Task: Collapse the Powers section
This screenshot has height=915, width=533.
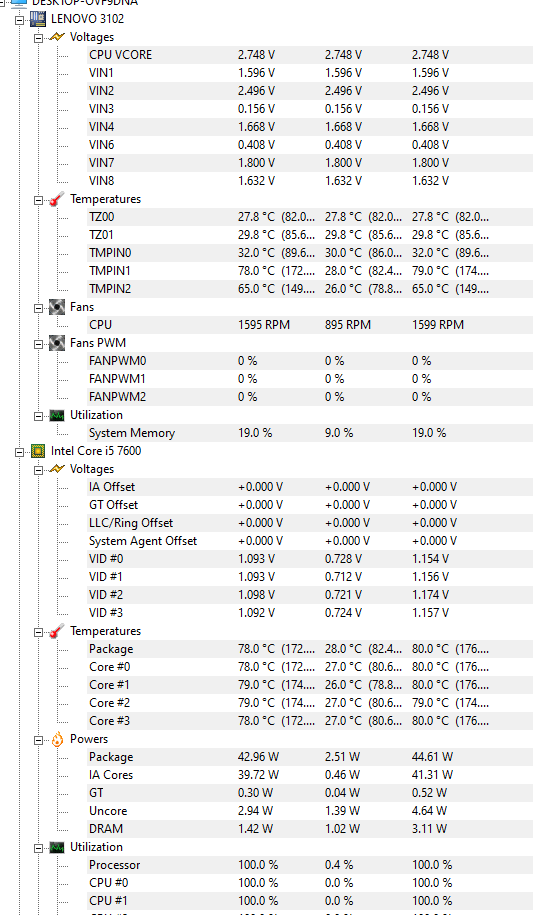Action: coord(38,740)
